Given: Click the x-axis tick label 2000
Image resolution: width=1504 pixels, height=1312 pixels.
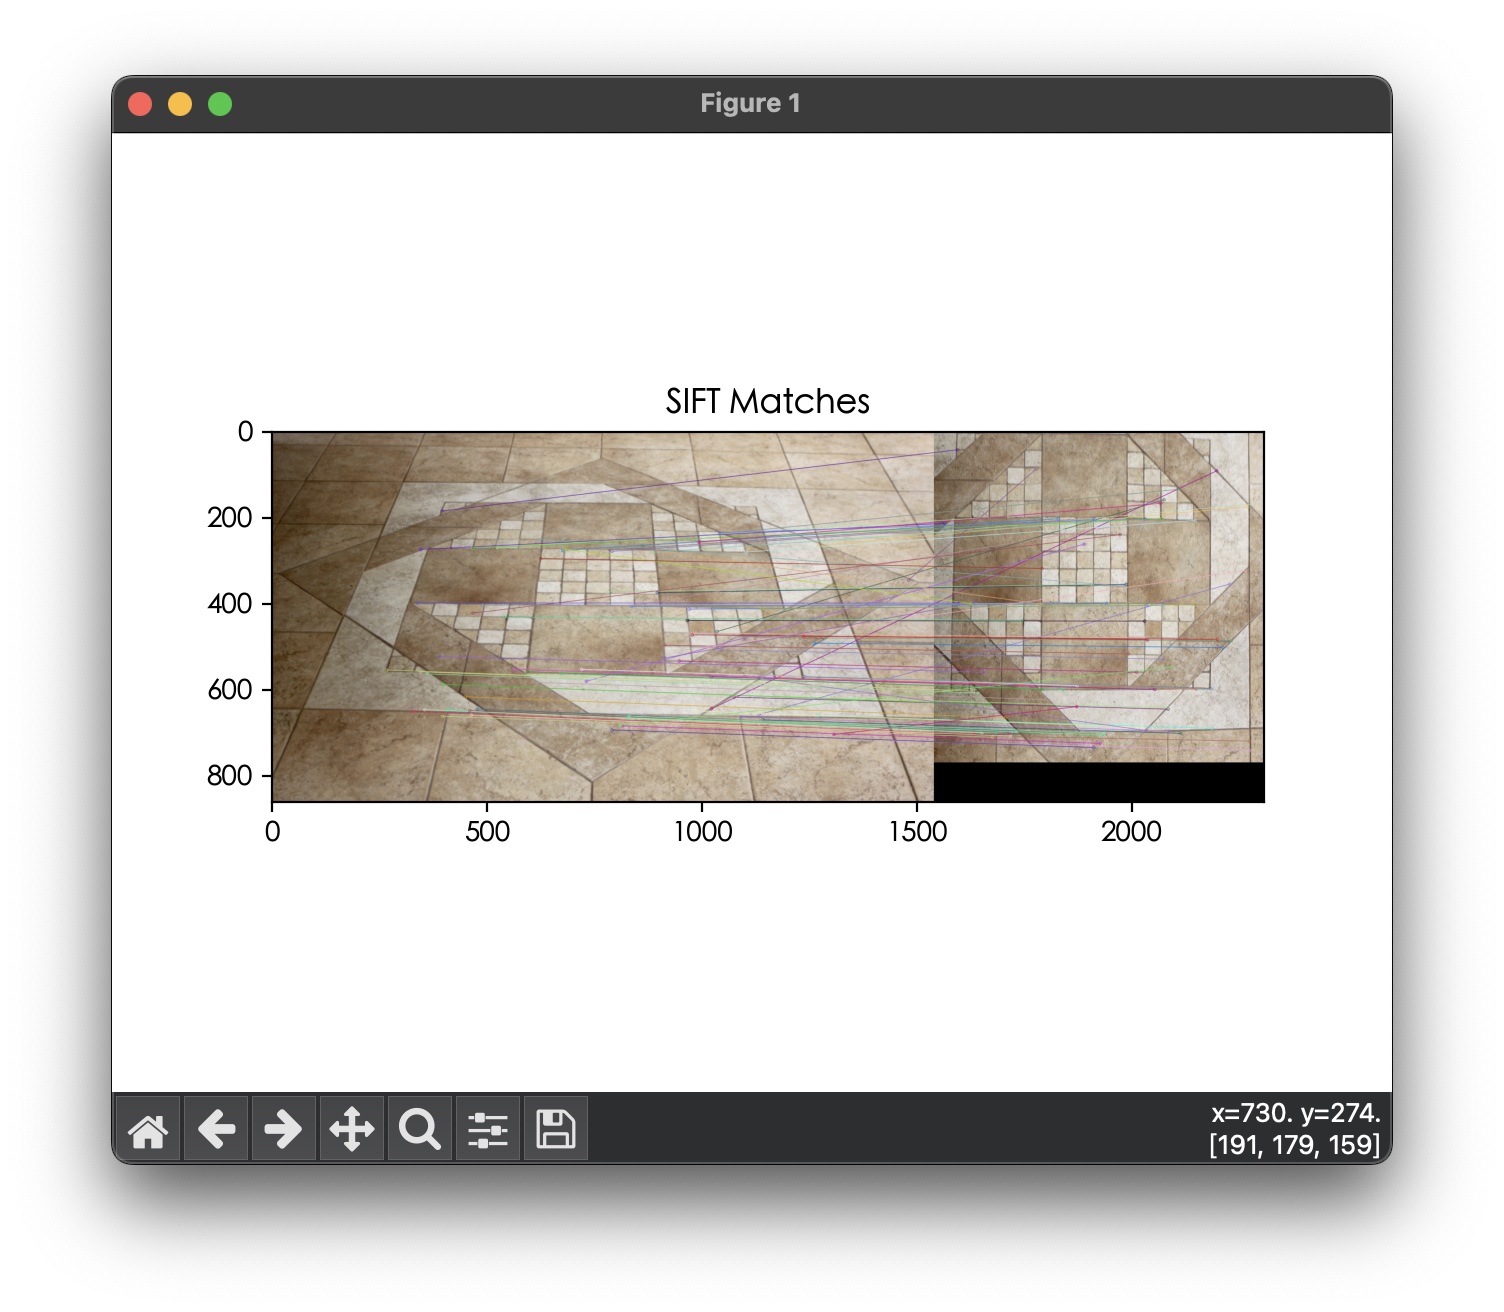Looking at the screenshot, I should click(x=1131, y=831).
